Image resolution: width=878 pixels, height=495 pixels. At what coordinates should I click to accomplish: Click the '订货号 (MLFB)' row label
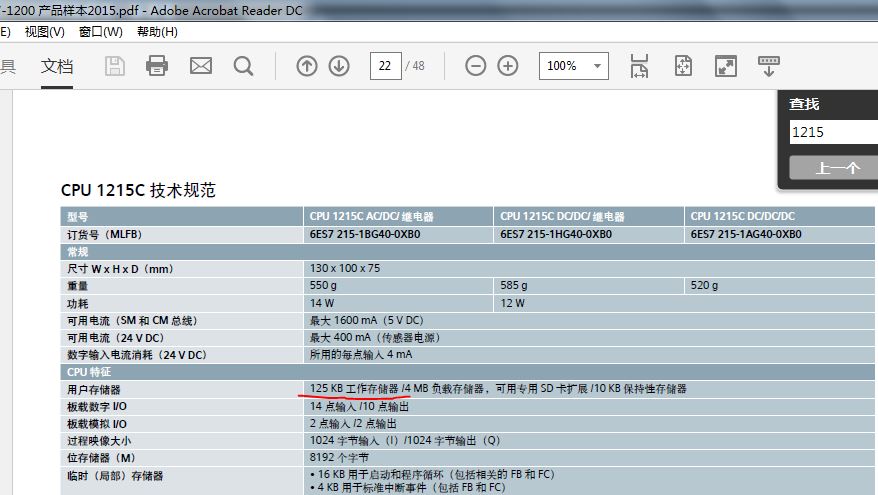pyautogui.click(x=105, y=234)
